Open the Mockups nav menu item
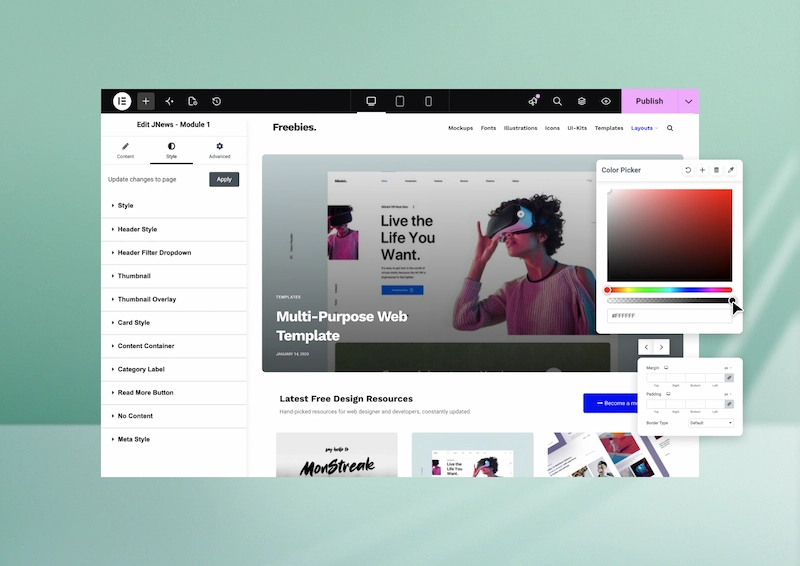 [460, 128]
